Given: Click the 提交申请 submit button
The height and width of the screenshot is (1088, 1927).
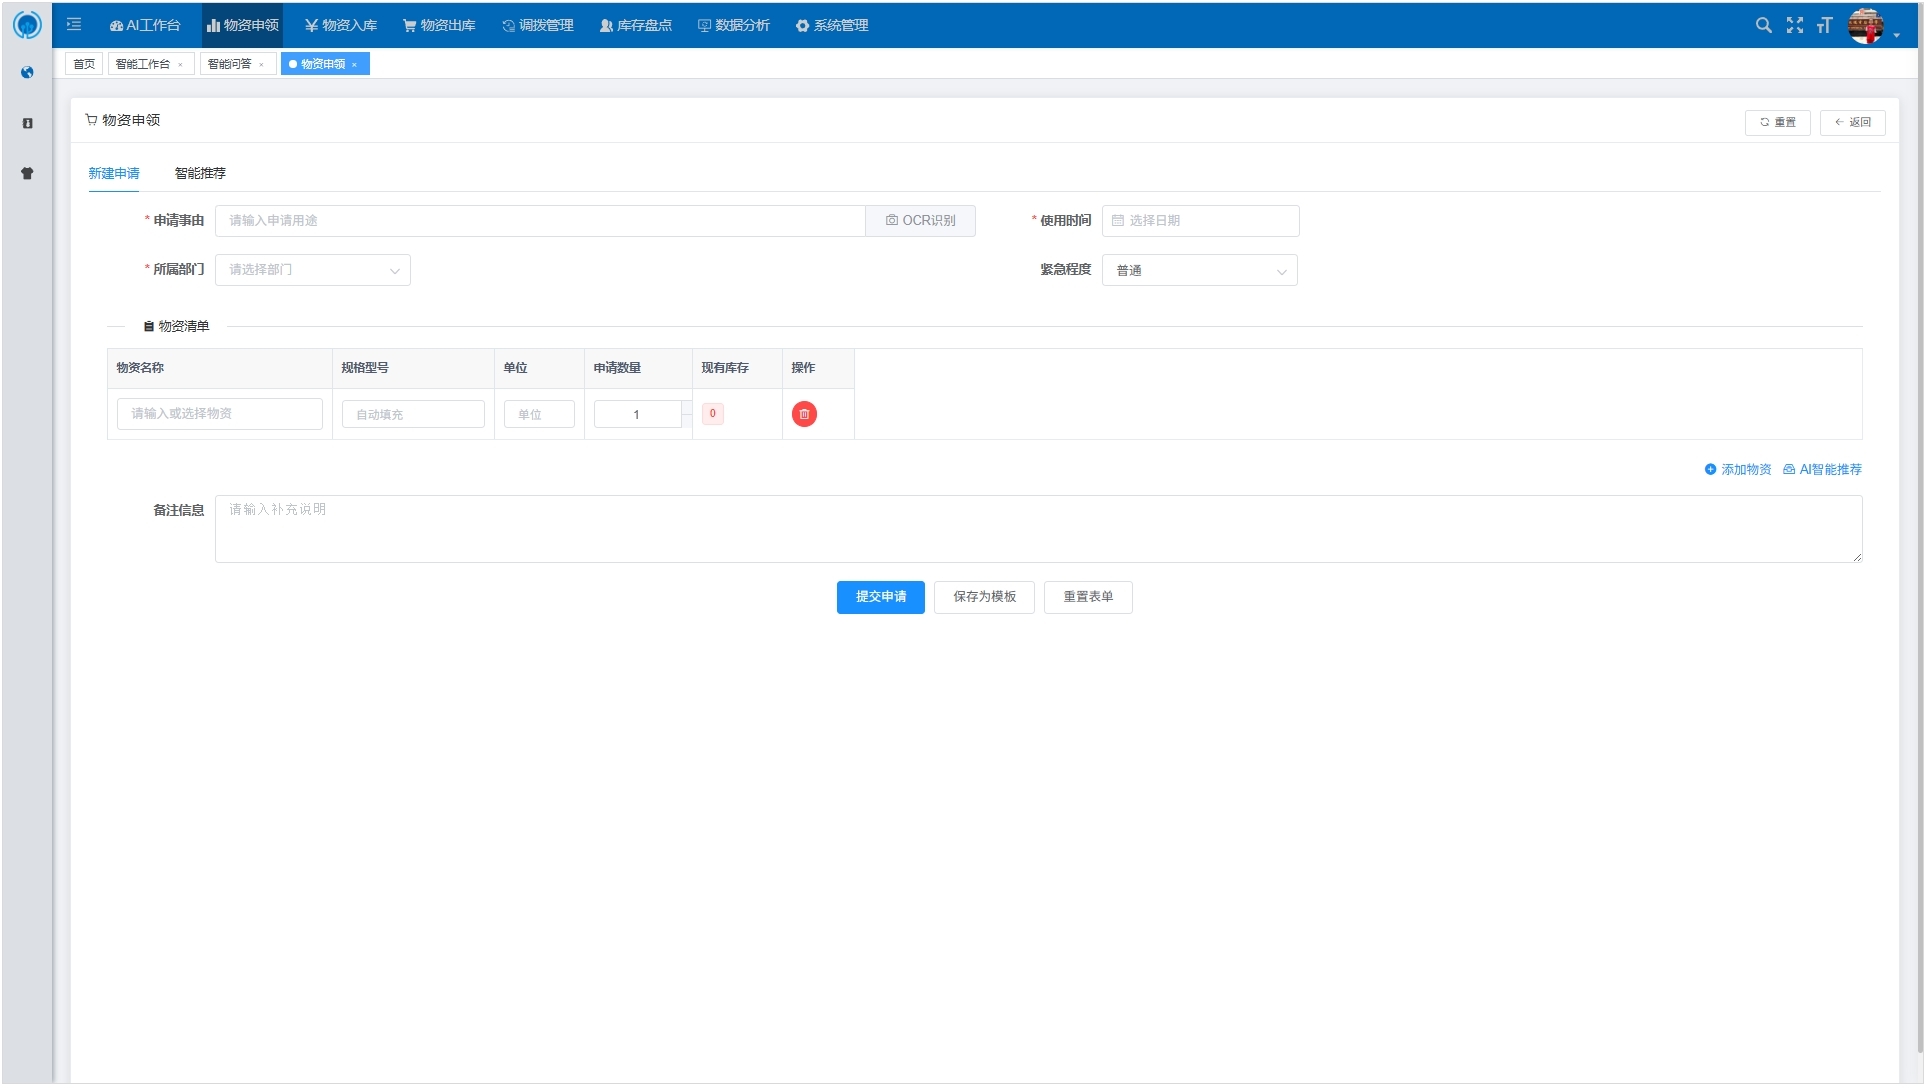Looking at the screenshot, I should 880,597.
